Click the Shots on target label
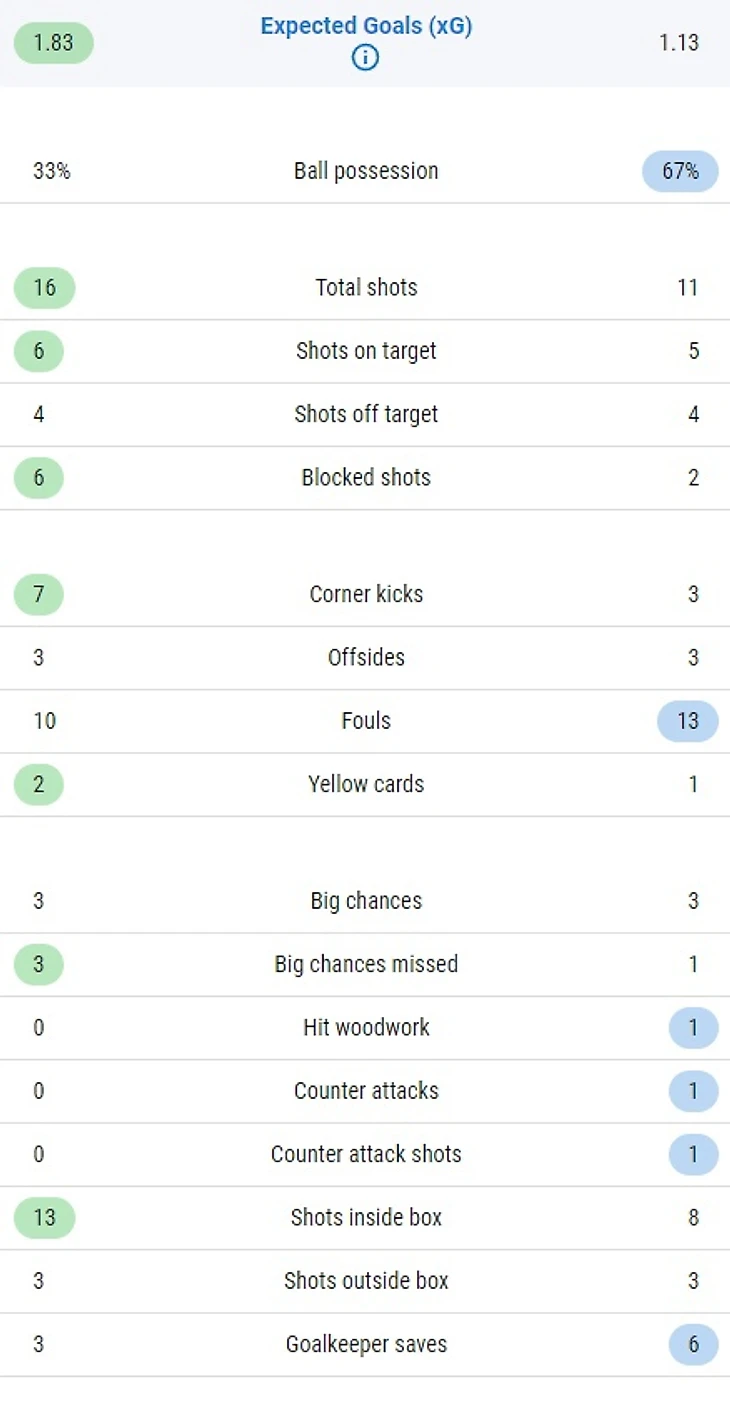 (366, 351)
